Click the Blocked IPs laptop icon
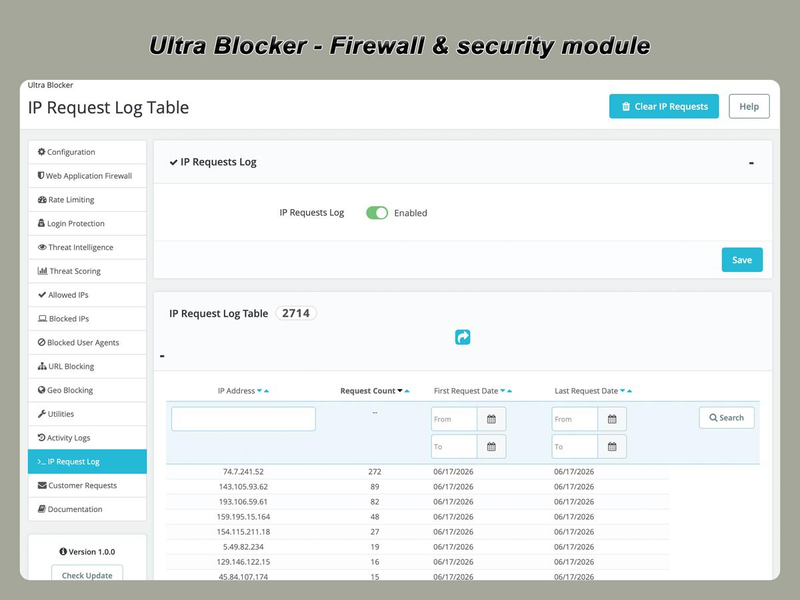This screenshot has width=800, height=600. point(42,318)
